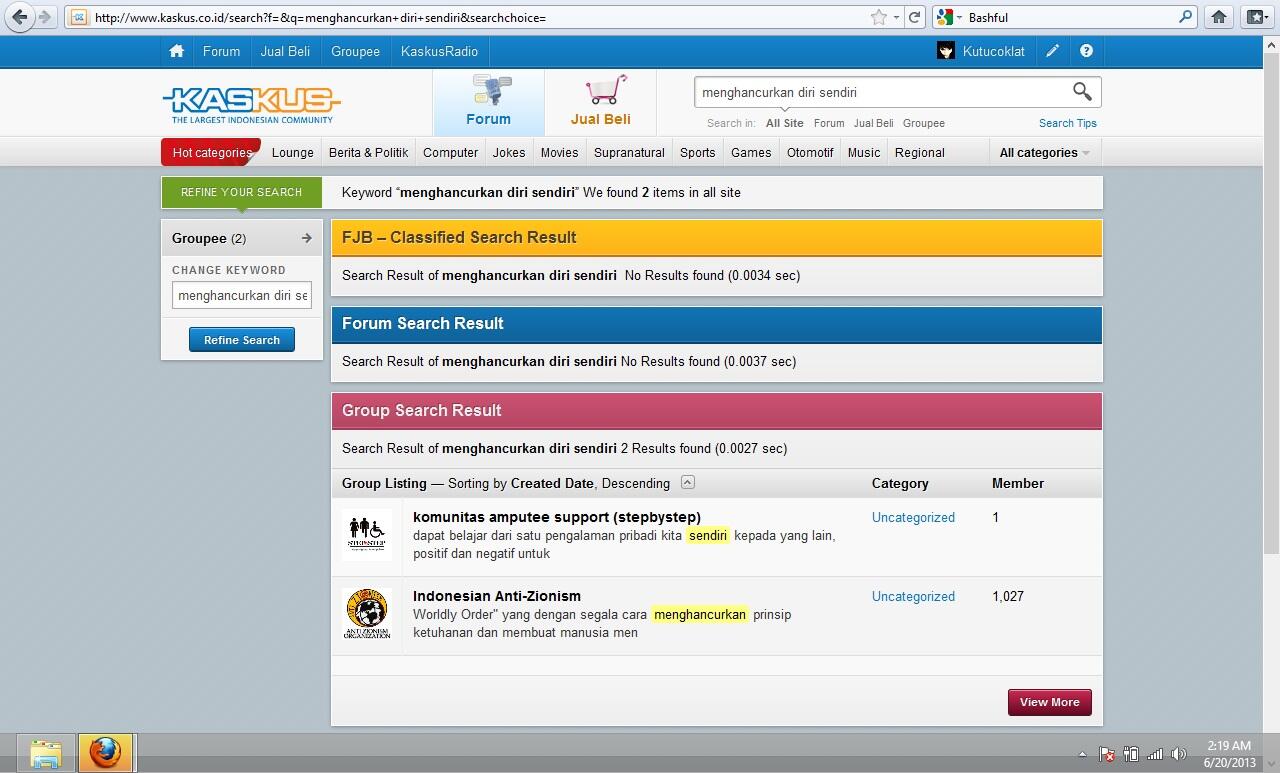
Task: Click Uncategorized for the Anti-Zionism group
Action: coord(913,596)
